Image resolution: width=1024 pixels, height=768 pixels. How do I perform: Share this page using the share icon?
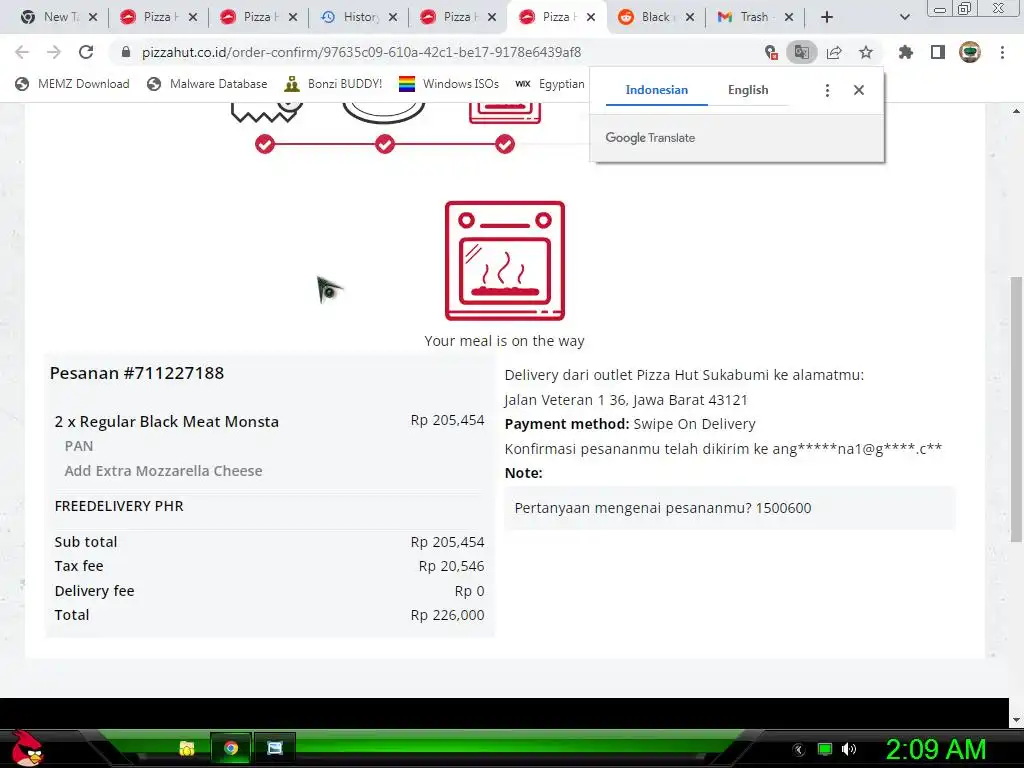(x=834, y=52)
